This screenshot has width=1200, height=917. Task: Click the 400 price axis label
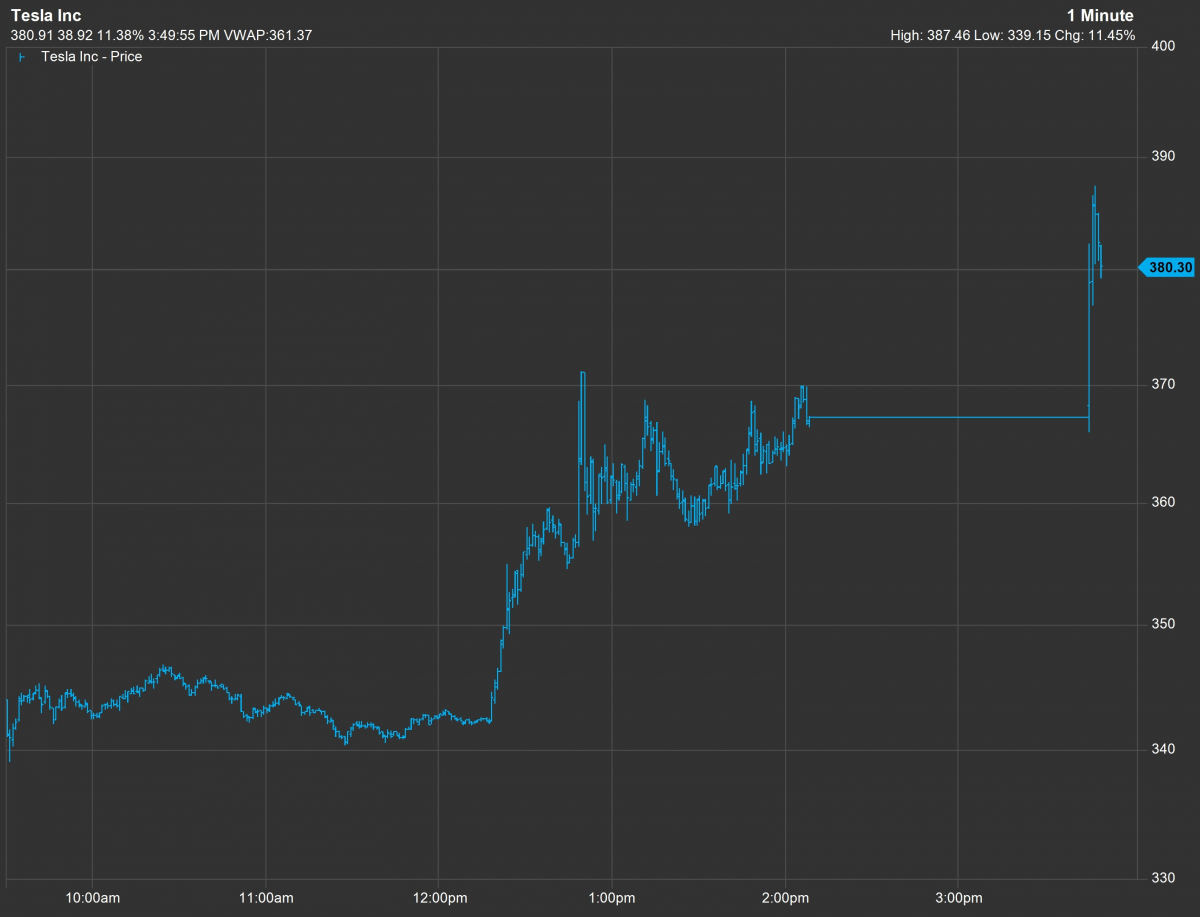[1161, 46]
